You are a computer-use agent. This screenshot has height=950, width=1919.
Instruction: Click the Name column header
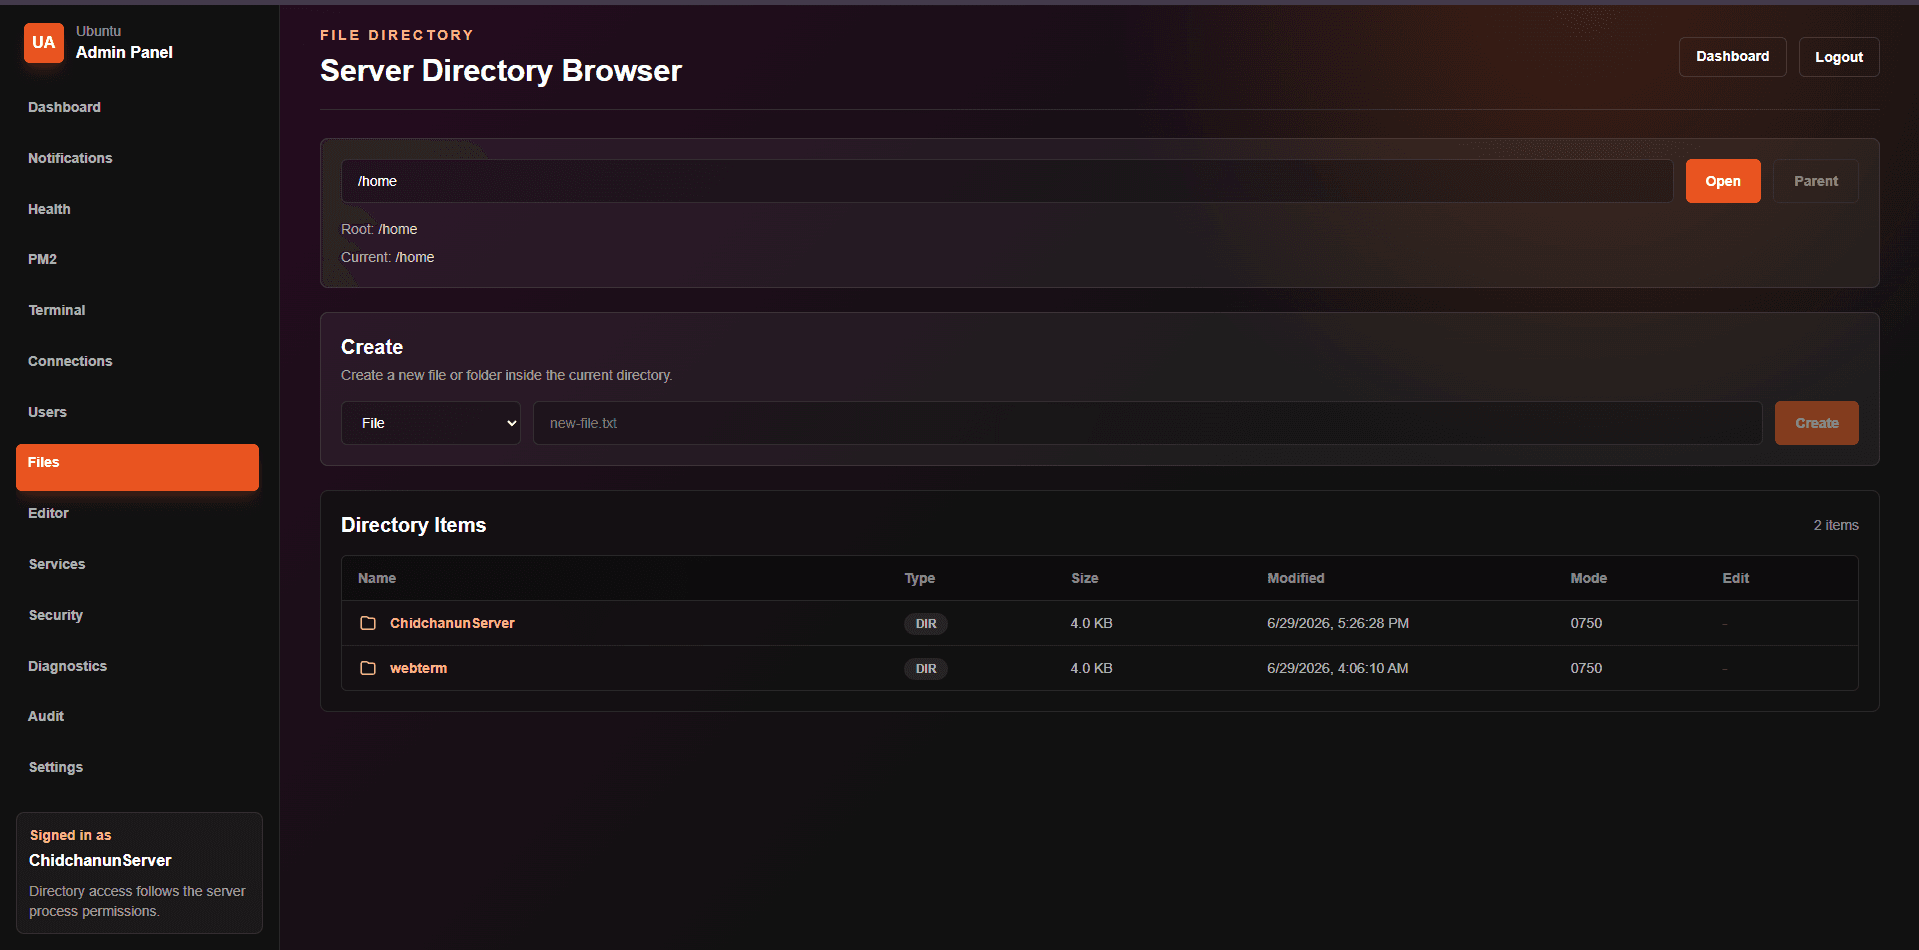point(377,578)
